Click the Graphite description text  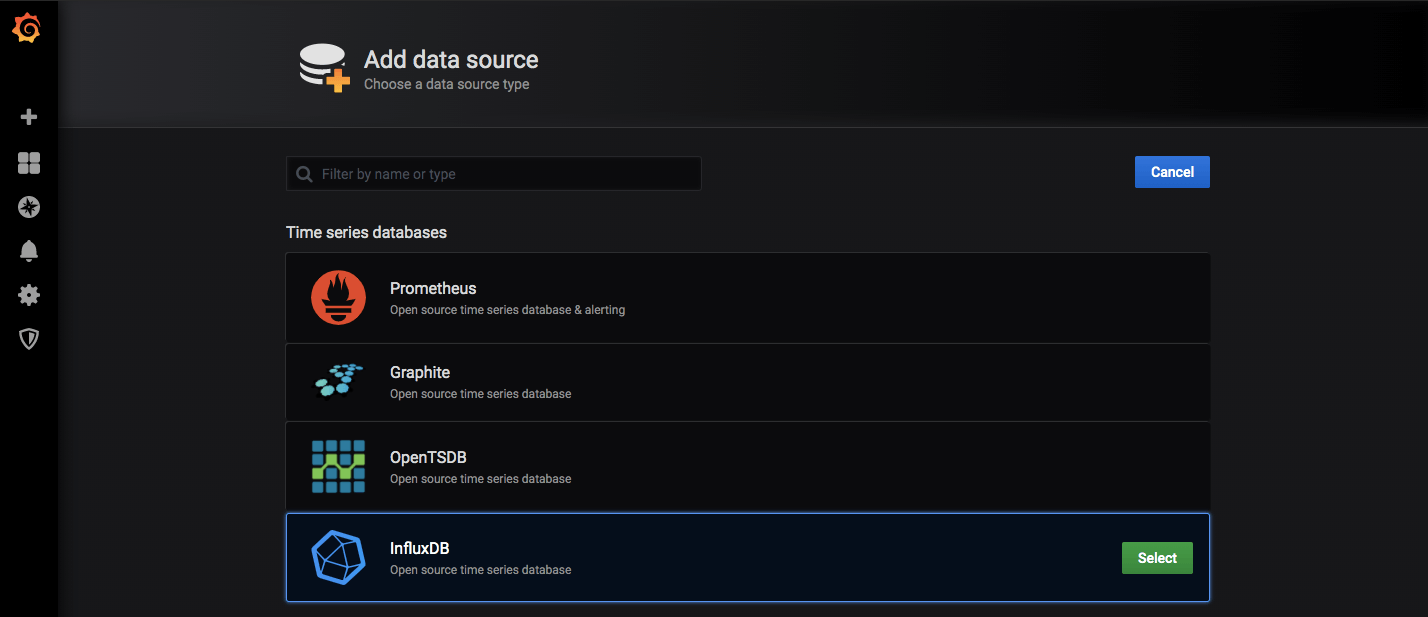click(x=480, y=394)
